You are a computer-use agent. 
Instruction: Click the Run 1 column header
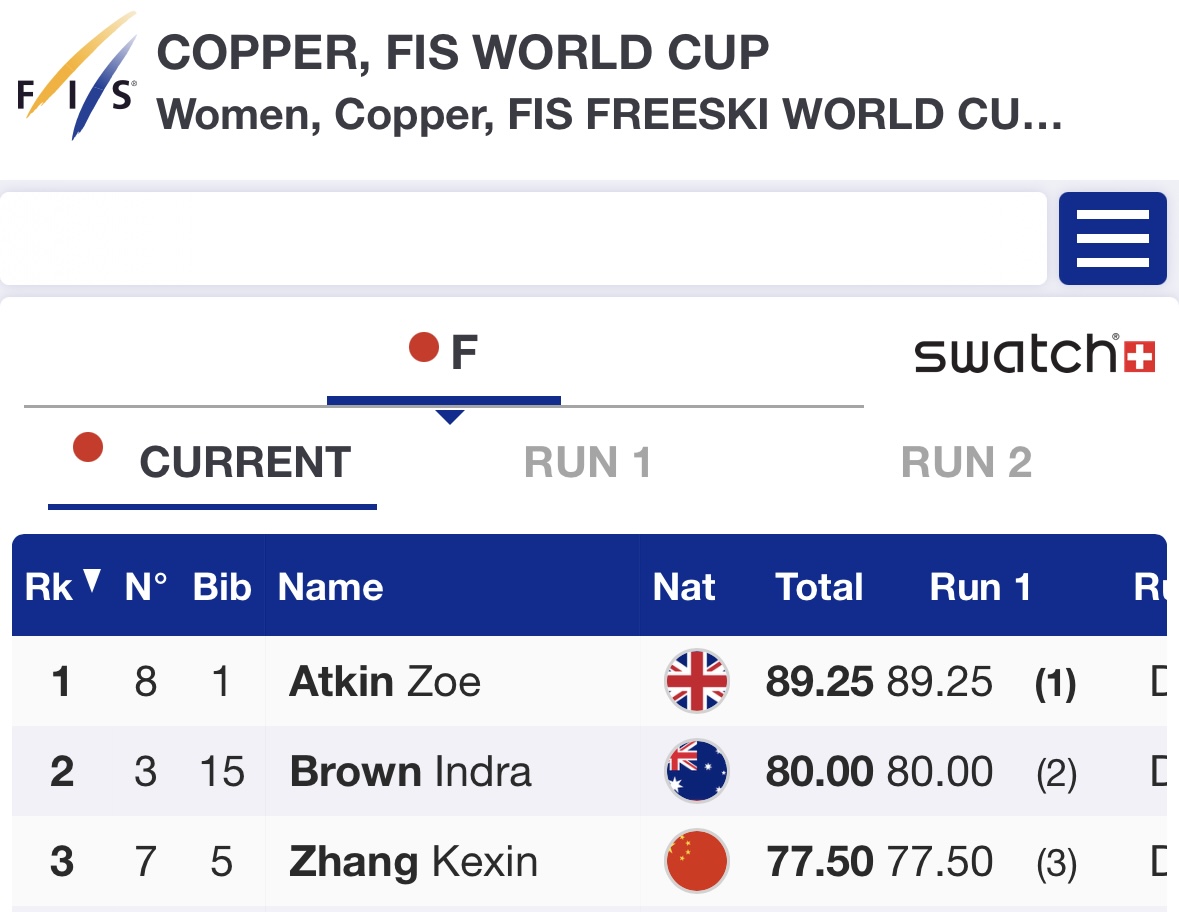coord(980,587)
